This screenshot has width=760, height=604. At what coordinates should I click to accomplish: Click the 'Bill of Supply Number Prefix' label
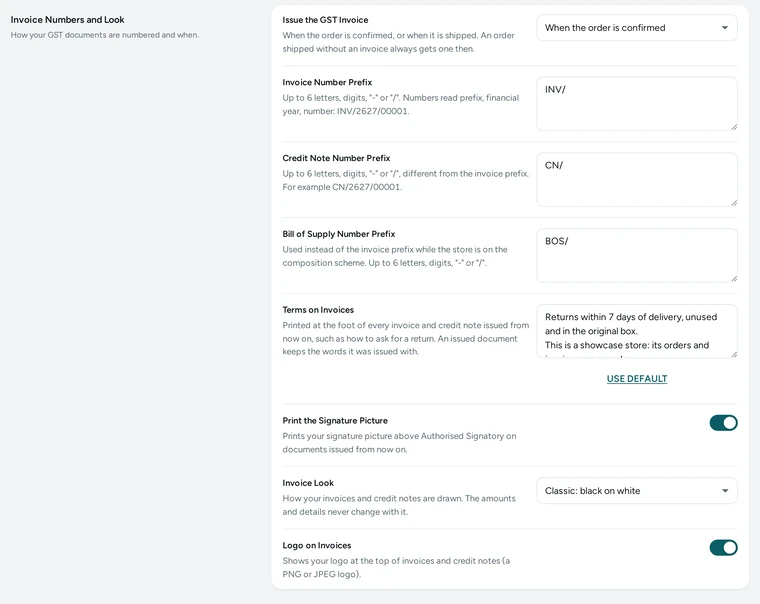tap(339, 234)
